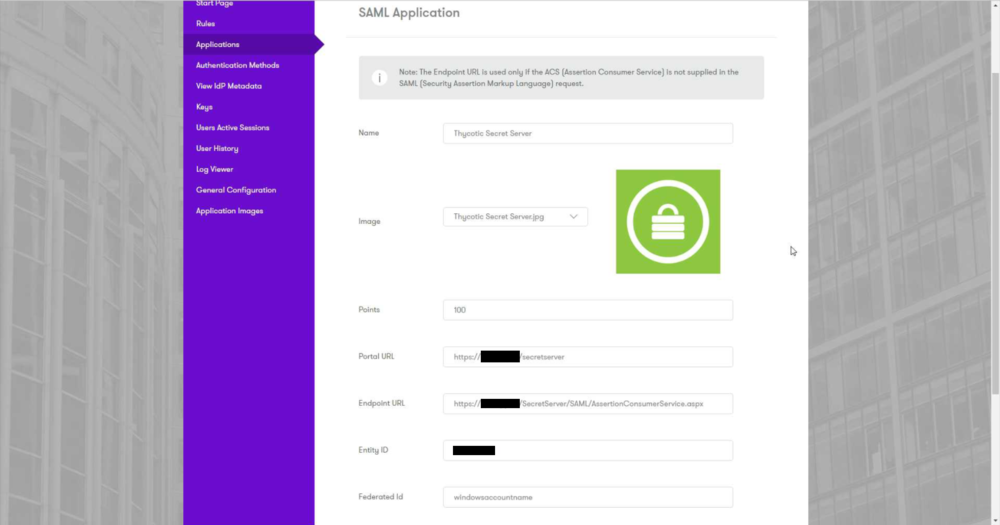Open the Log Viewer
Image resolution: width=1000 pixels, height=525 pixels.
click(x=214, y=170)
